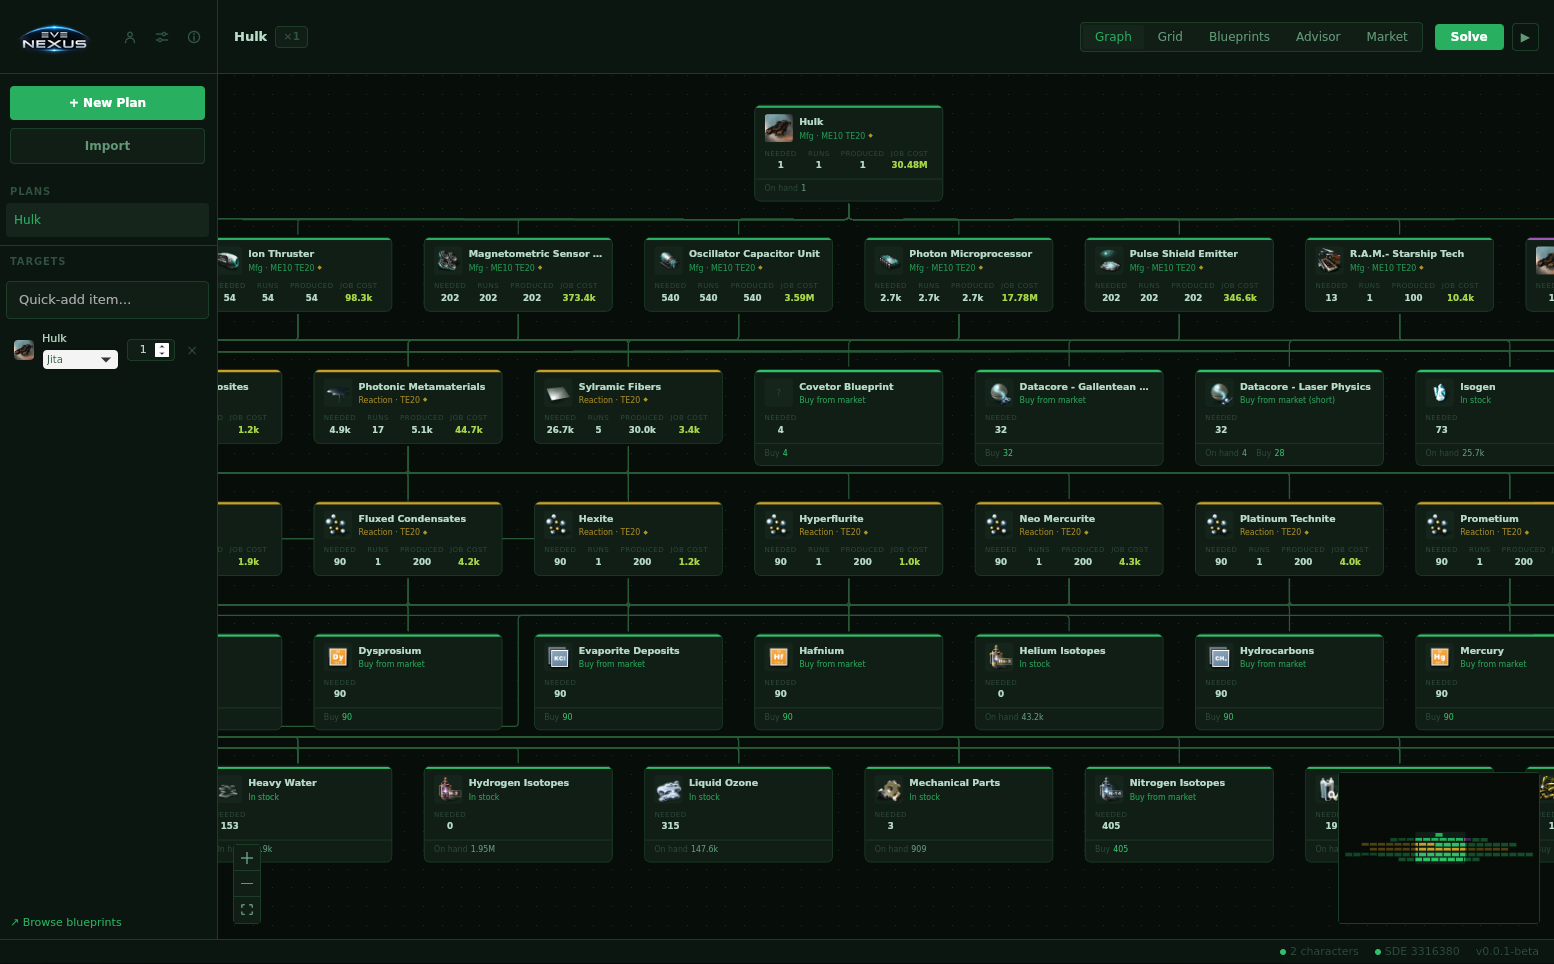Screen dimensions: 1554x964
Task: Click the Hafnium element icon
Action: 779,656
